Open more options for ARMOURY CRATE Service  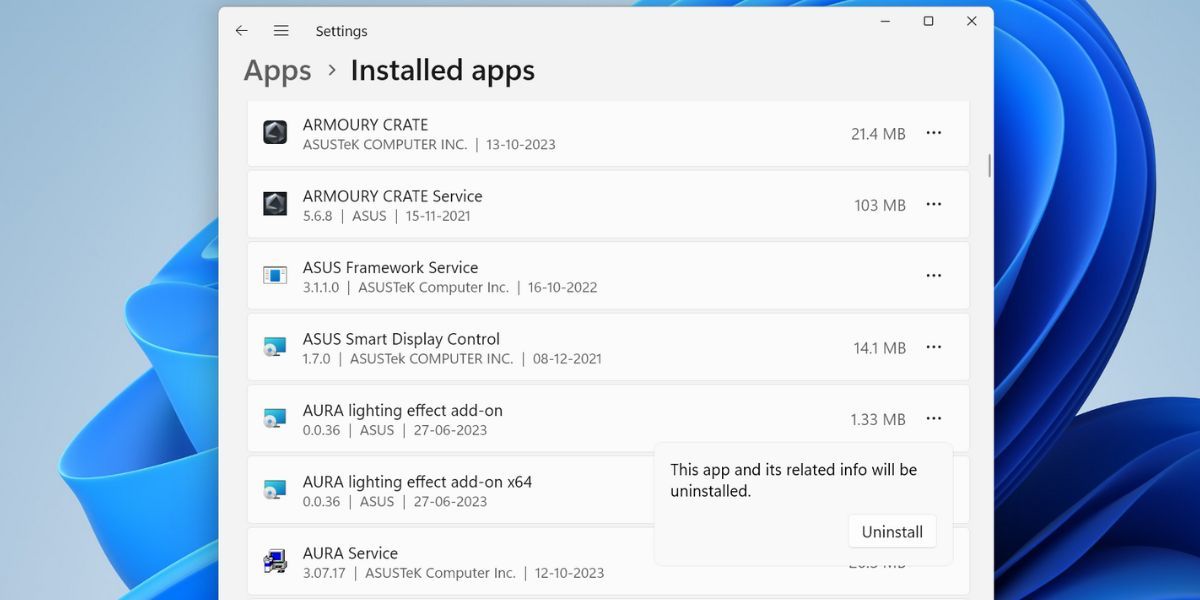point(934,204)
